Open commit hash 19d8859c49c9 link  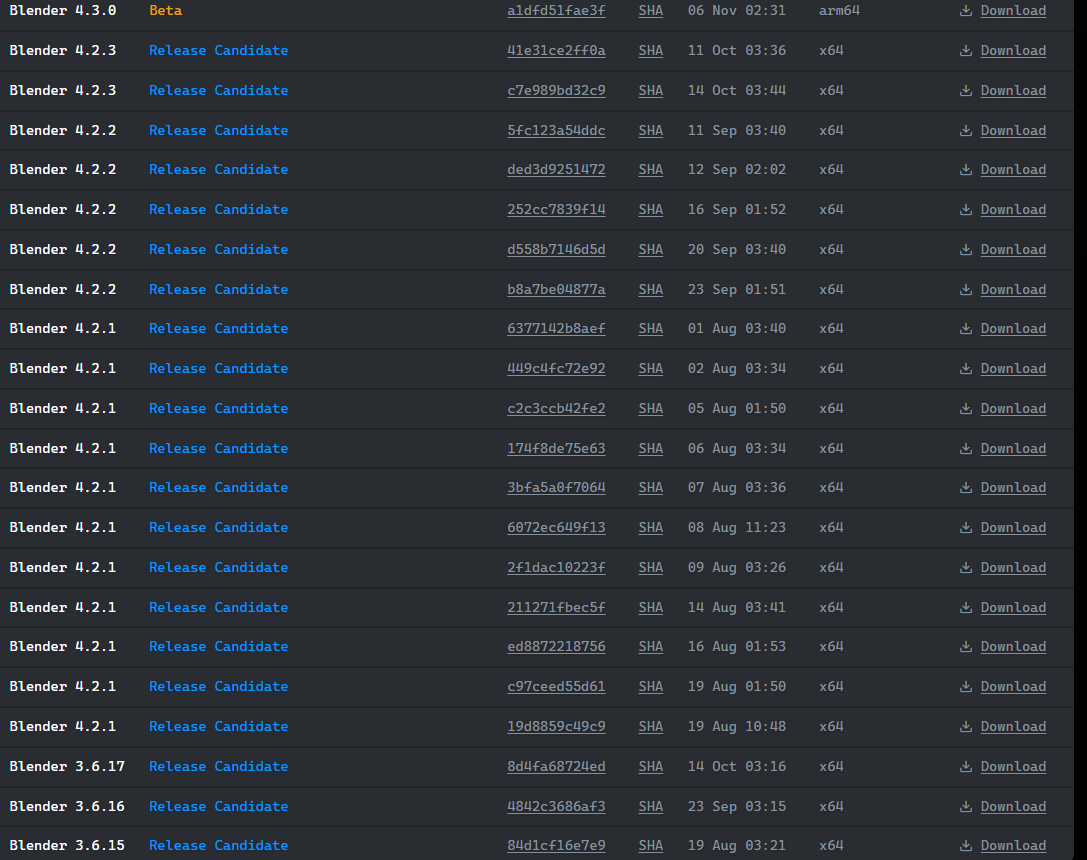pos(556,727)
